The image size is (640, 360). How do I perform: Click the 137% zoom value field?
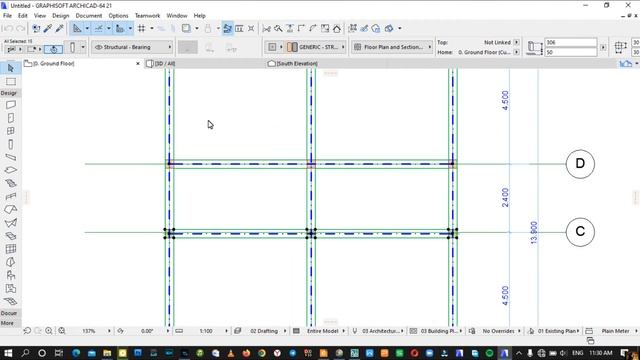(x=89, y=331)
